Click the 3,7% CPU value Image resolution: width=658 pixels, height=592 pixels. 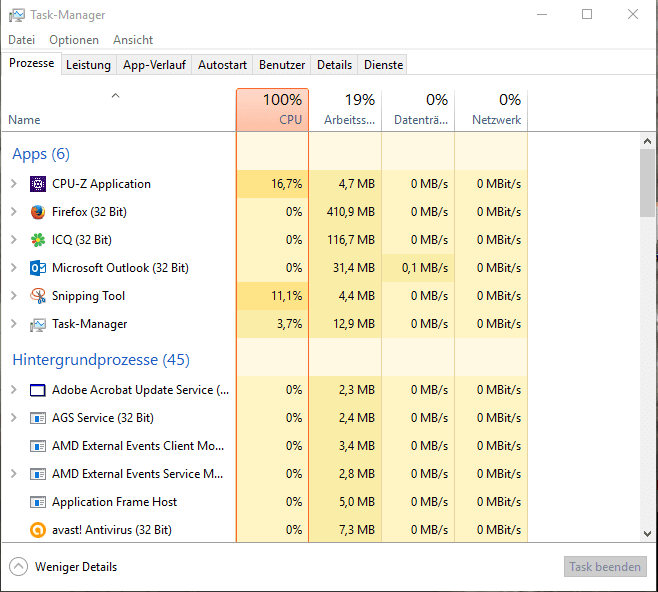tap(289, 324)
